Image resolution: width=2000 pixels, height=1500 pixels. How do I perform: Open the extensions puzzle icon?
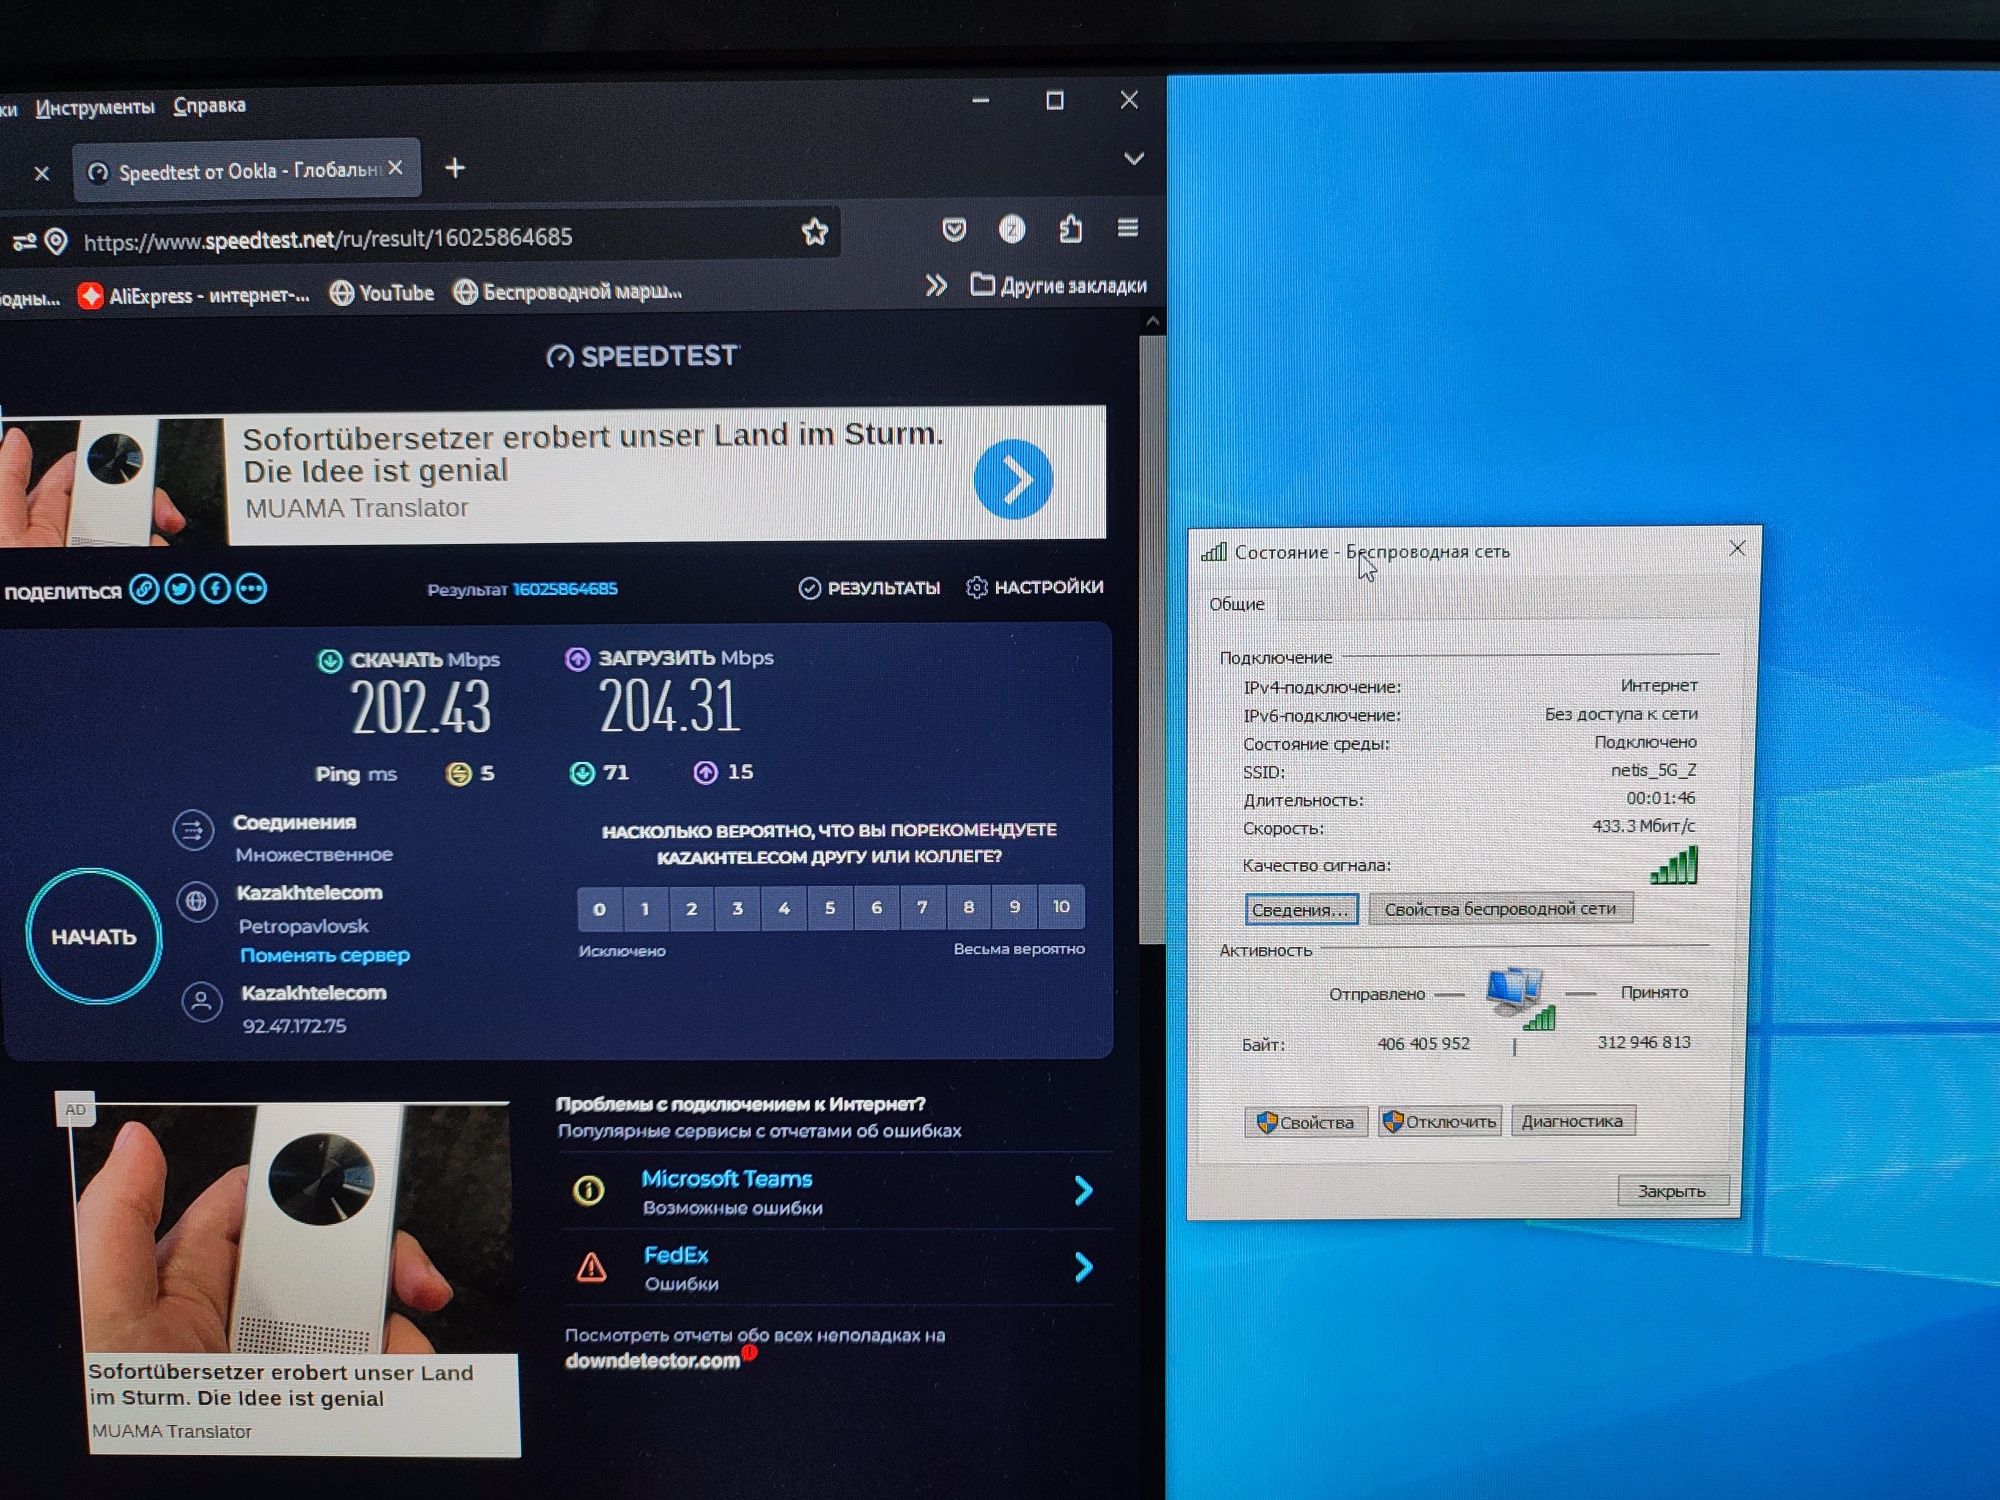point(1070,229)
